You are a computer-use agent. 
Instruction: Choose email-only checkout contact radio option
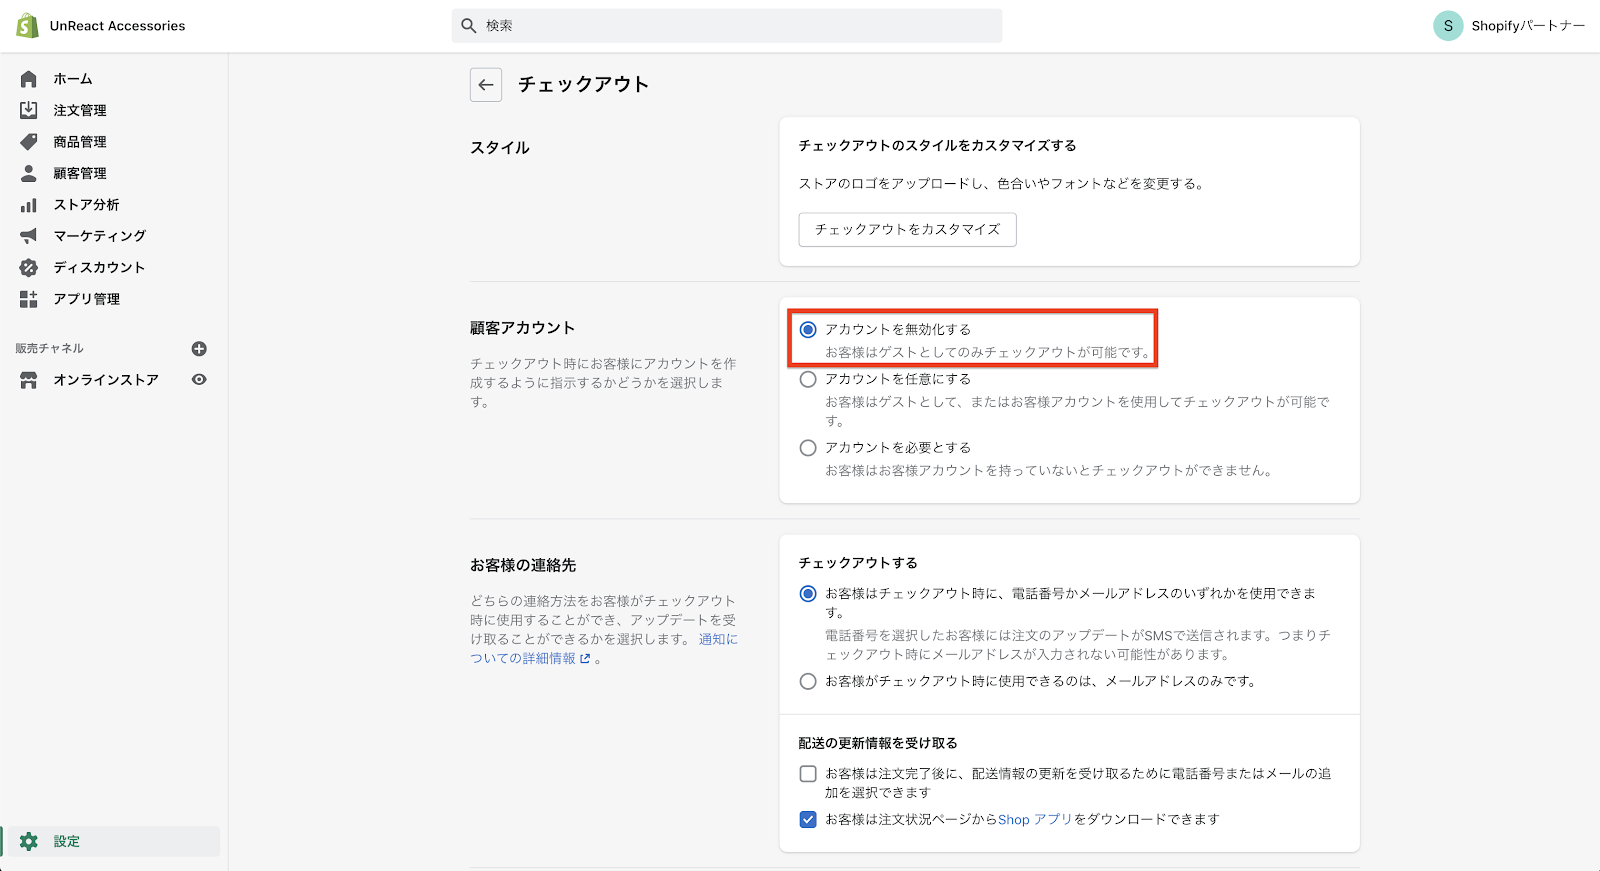pyautogui.click(x=808, y=681)
